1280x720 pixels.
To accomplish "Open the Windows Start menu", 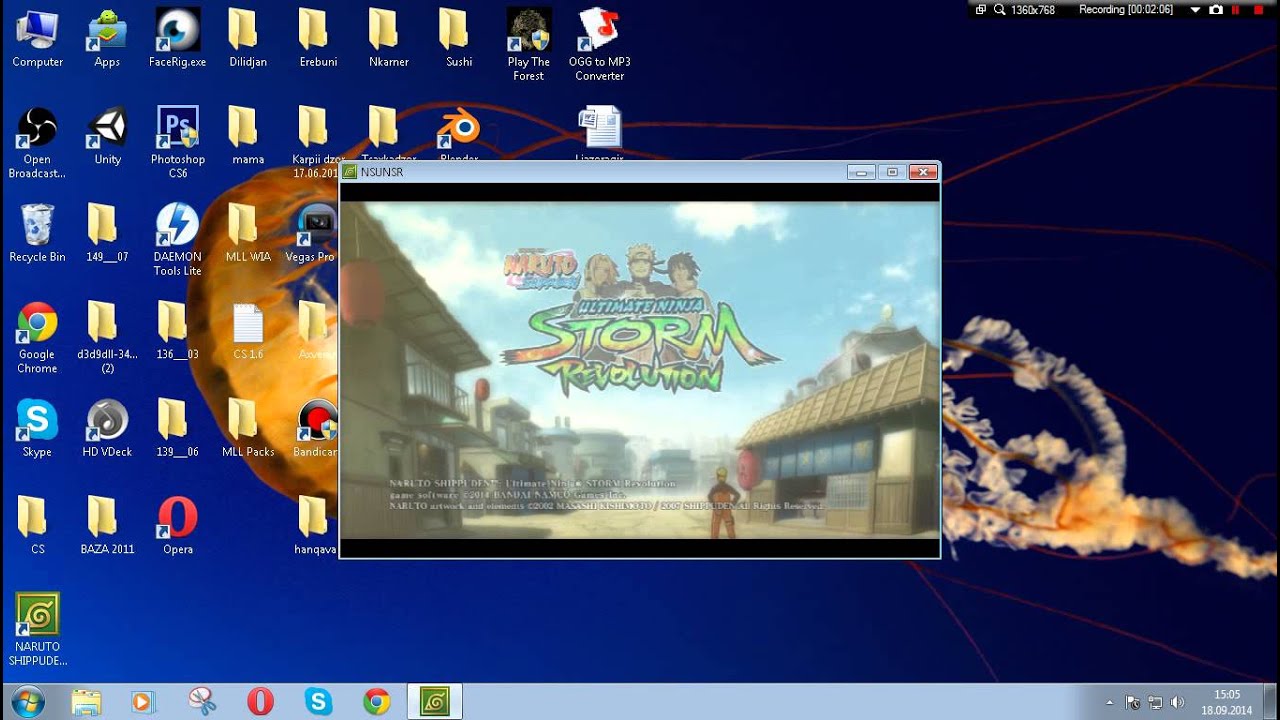I will pyautogui.click(x=27, y=701).
